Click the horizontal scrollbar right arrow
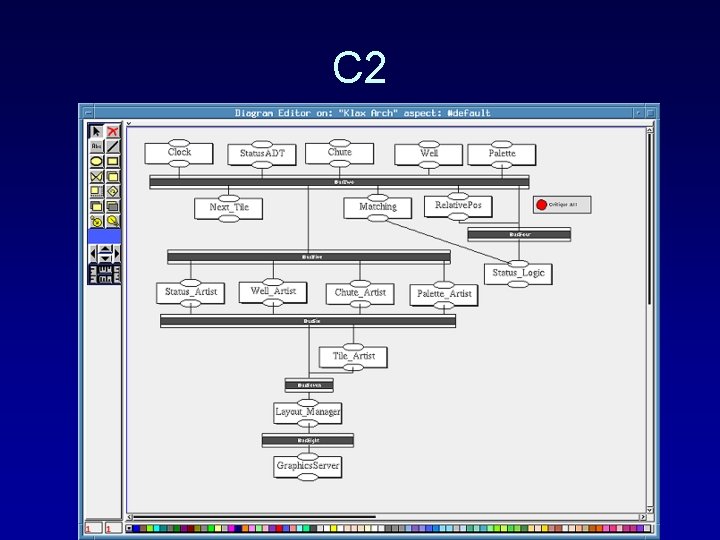 point(643,517)
